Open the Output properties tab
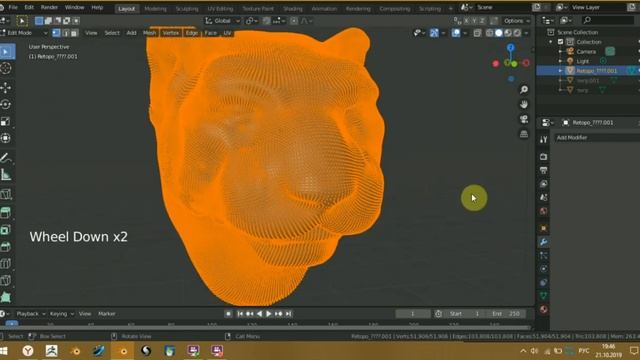 543,170
